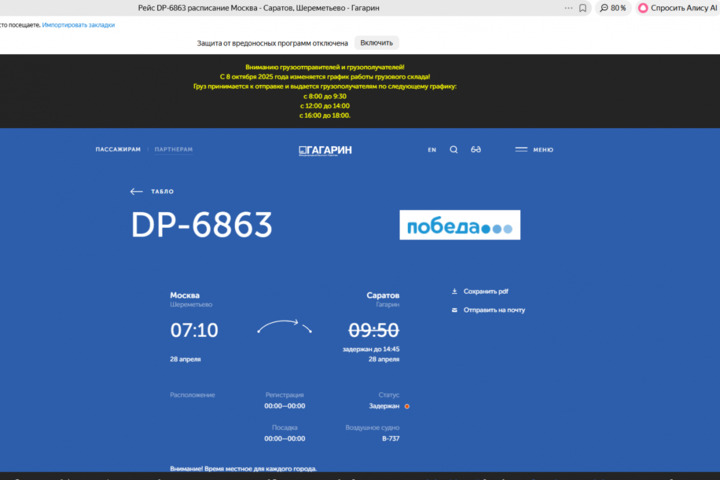Click the glasses accessibility icon
This screenshot has width=720, height=480.
click(x=476, y=150)
